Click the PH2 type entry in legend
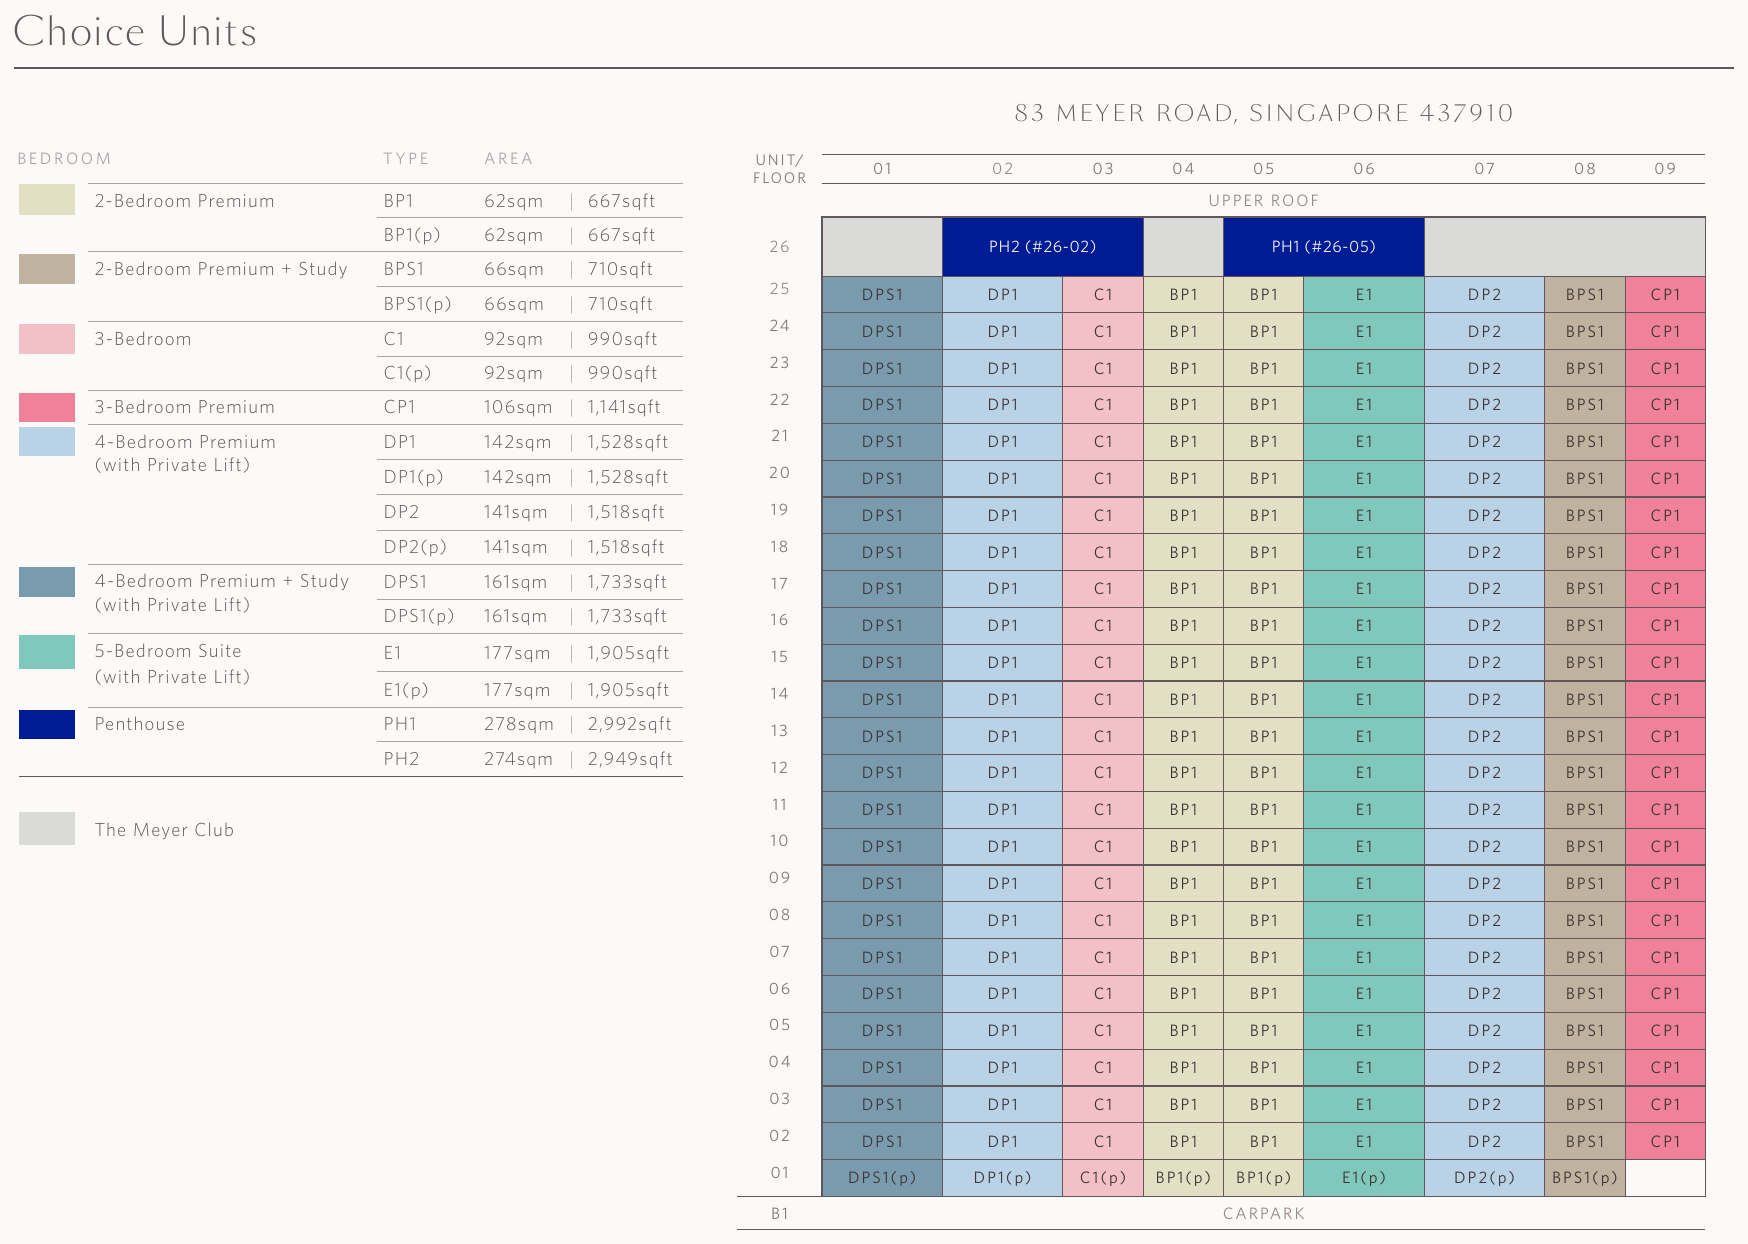 click(x=401, y=759)
